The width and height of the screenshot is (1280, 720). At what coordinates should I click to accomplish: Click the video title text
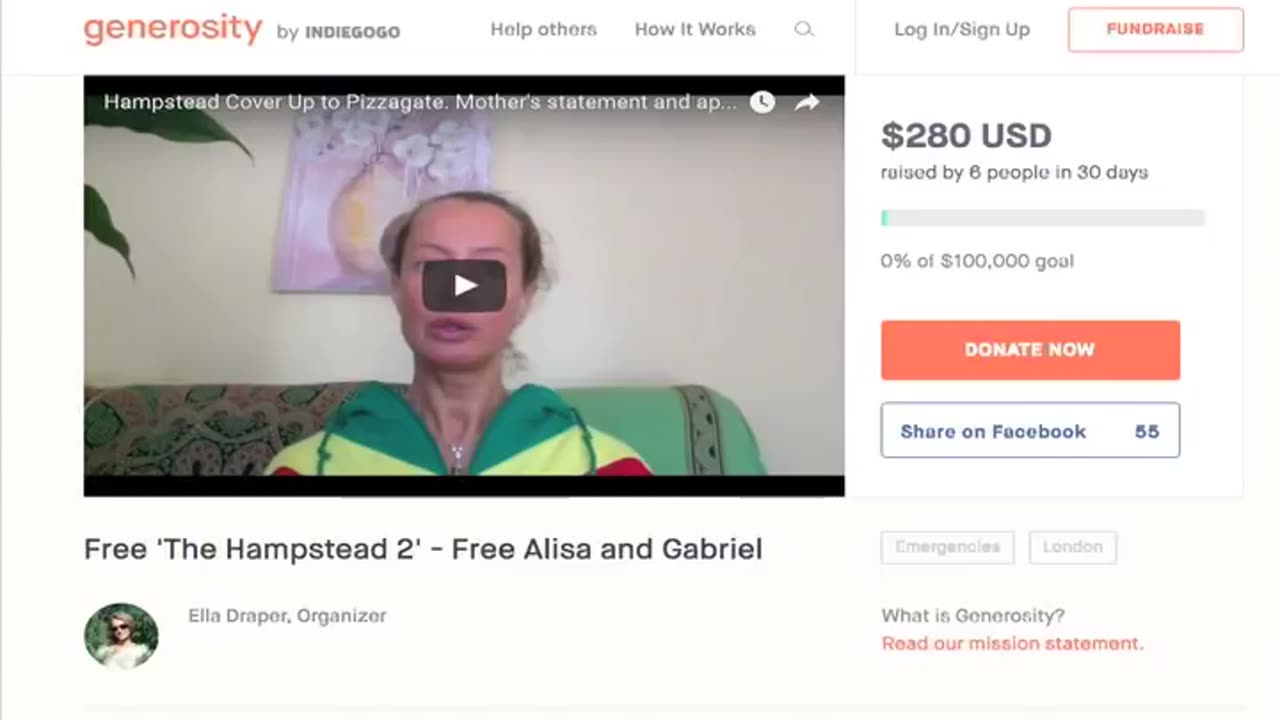[420, 102]
